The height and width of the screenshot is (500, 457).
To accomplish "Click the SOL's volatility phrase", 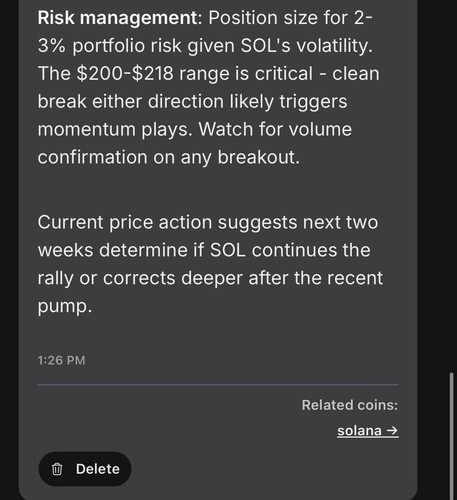I will (306, 45).
